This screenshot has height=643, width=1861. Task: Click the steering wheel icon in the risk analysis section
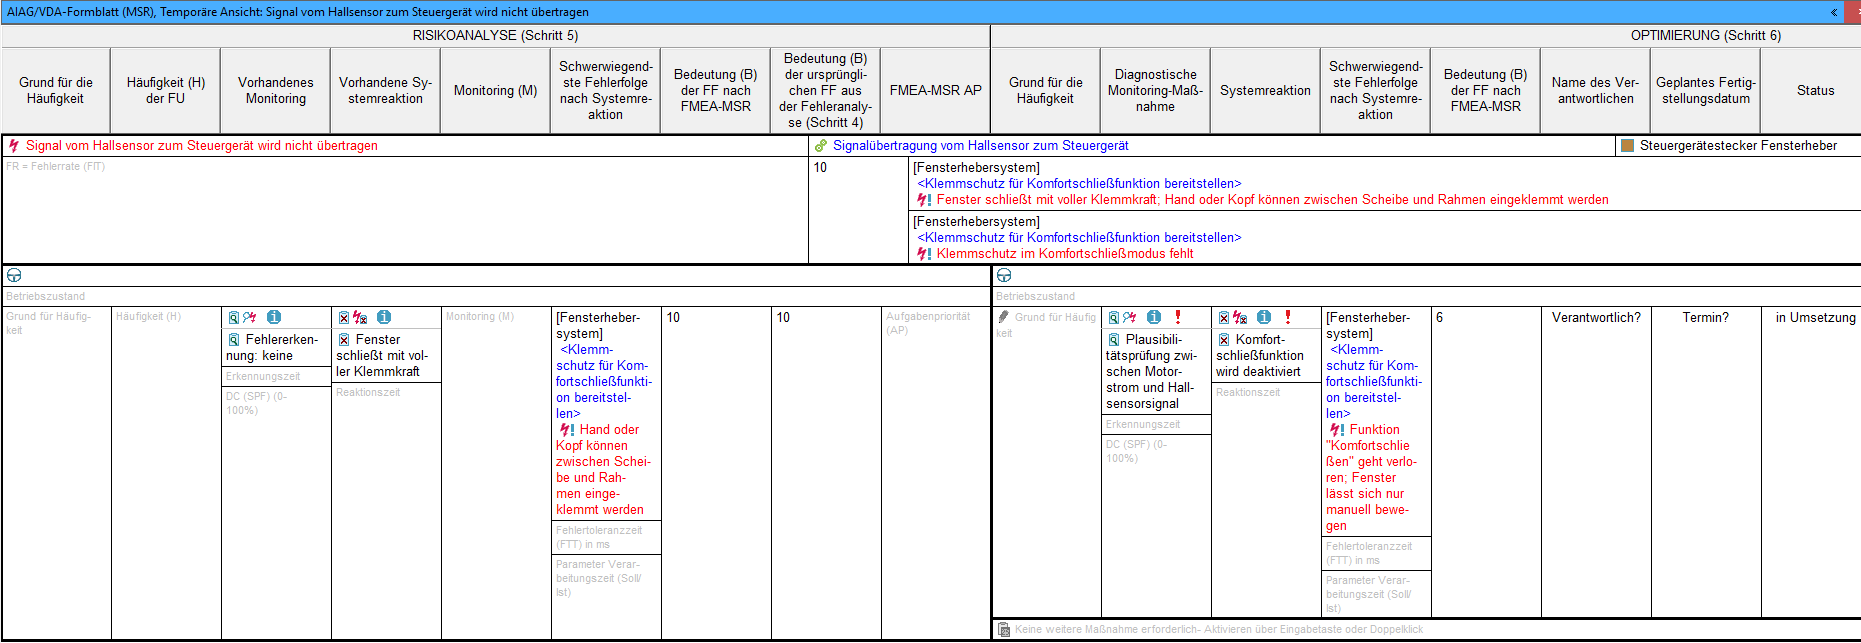click(x=14, y=275)
